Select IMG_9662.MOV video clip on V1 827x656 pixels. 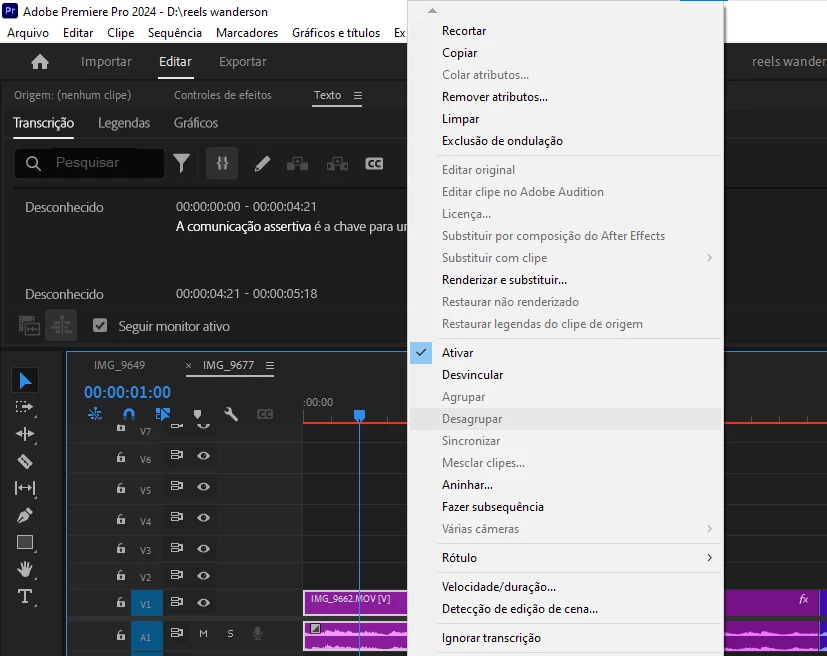(355, 603)
